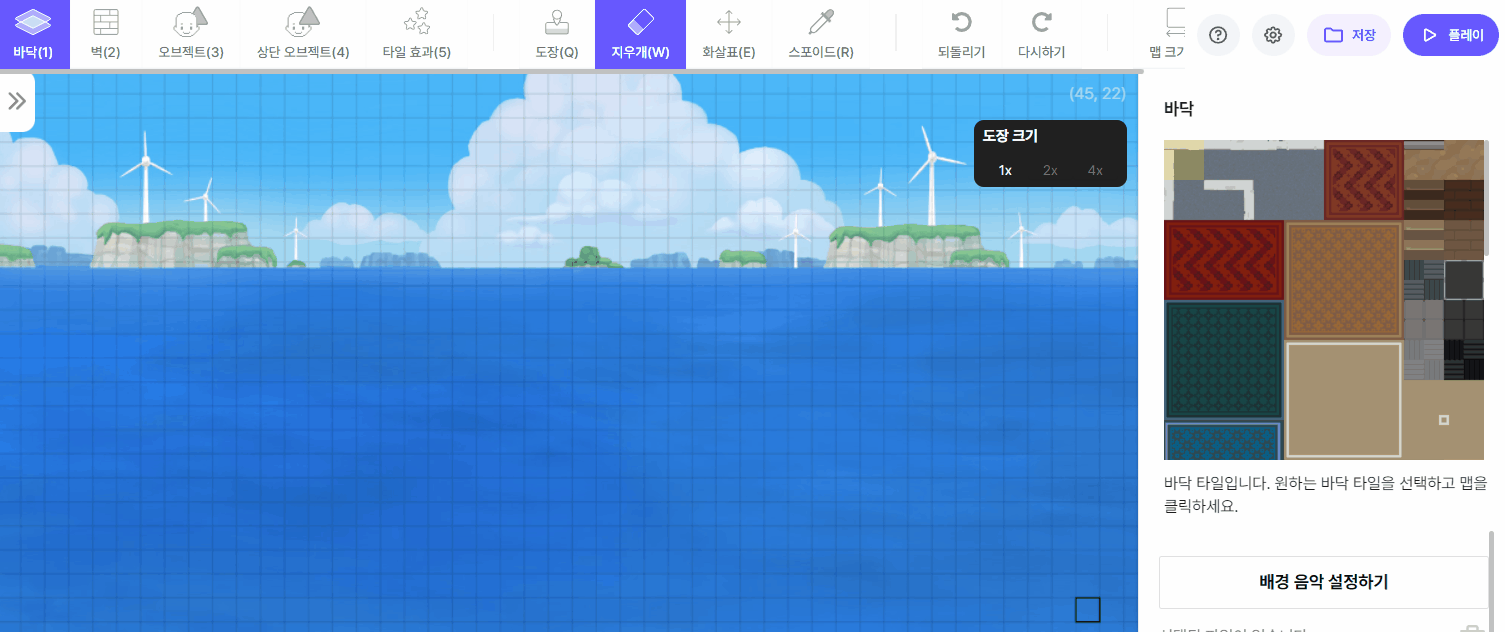This screenshot has height=632, width=1505.
Task: Open the help question mark icon
Action: 1218,35
